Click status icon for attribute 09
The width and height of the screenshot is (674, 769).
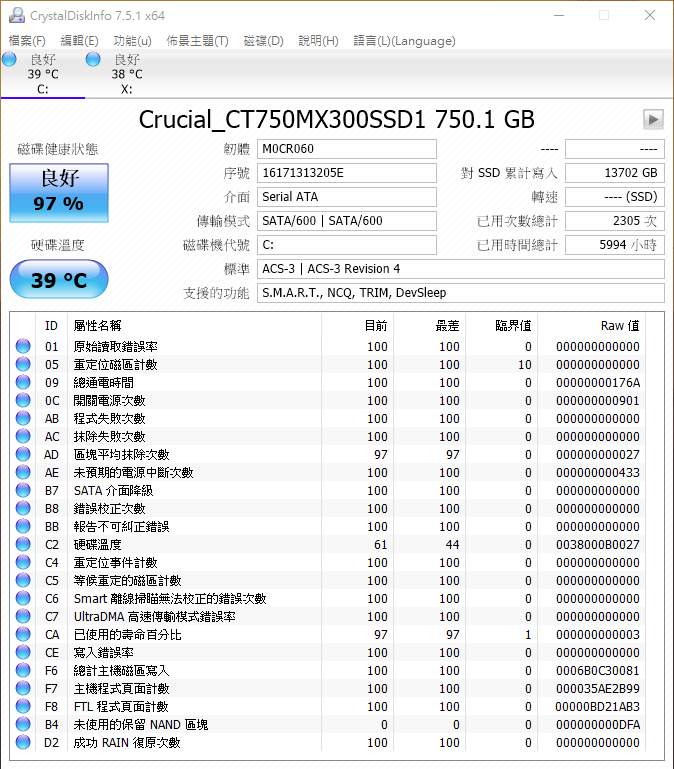(23, 383)
